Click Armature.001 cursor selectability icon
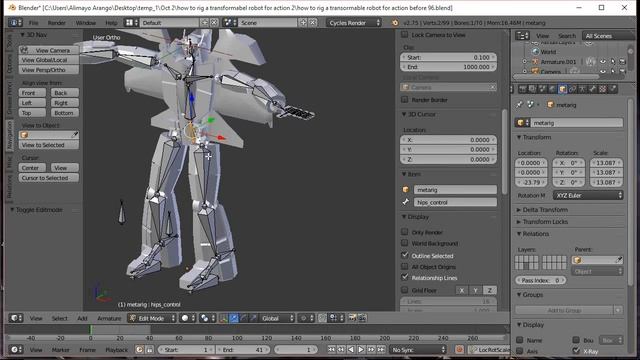This screenshot has width=640, height=360. [613, 62]
